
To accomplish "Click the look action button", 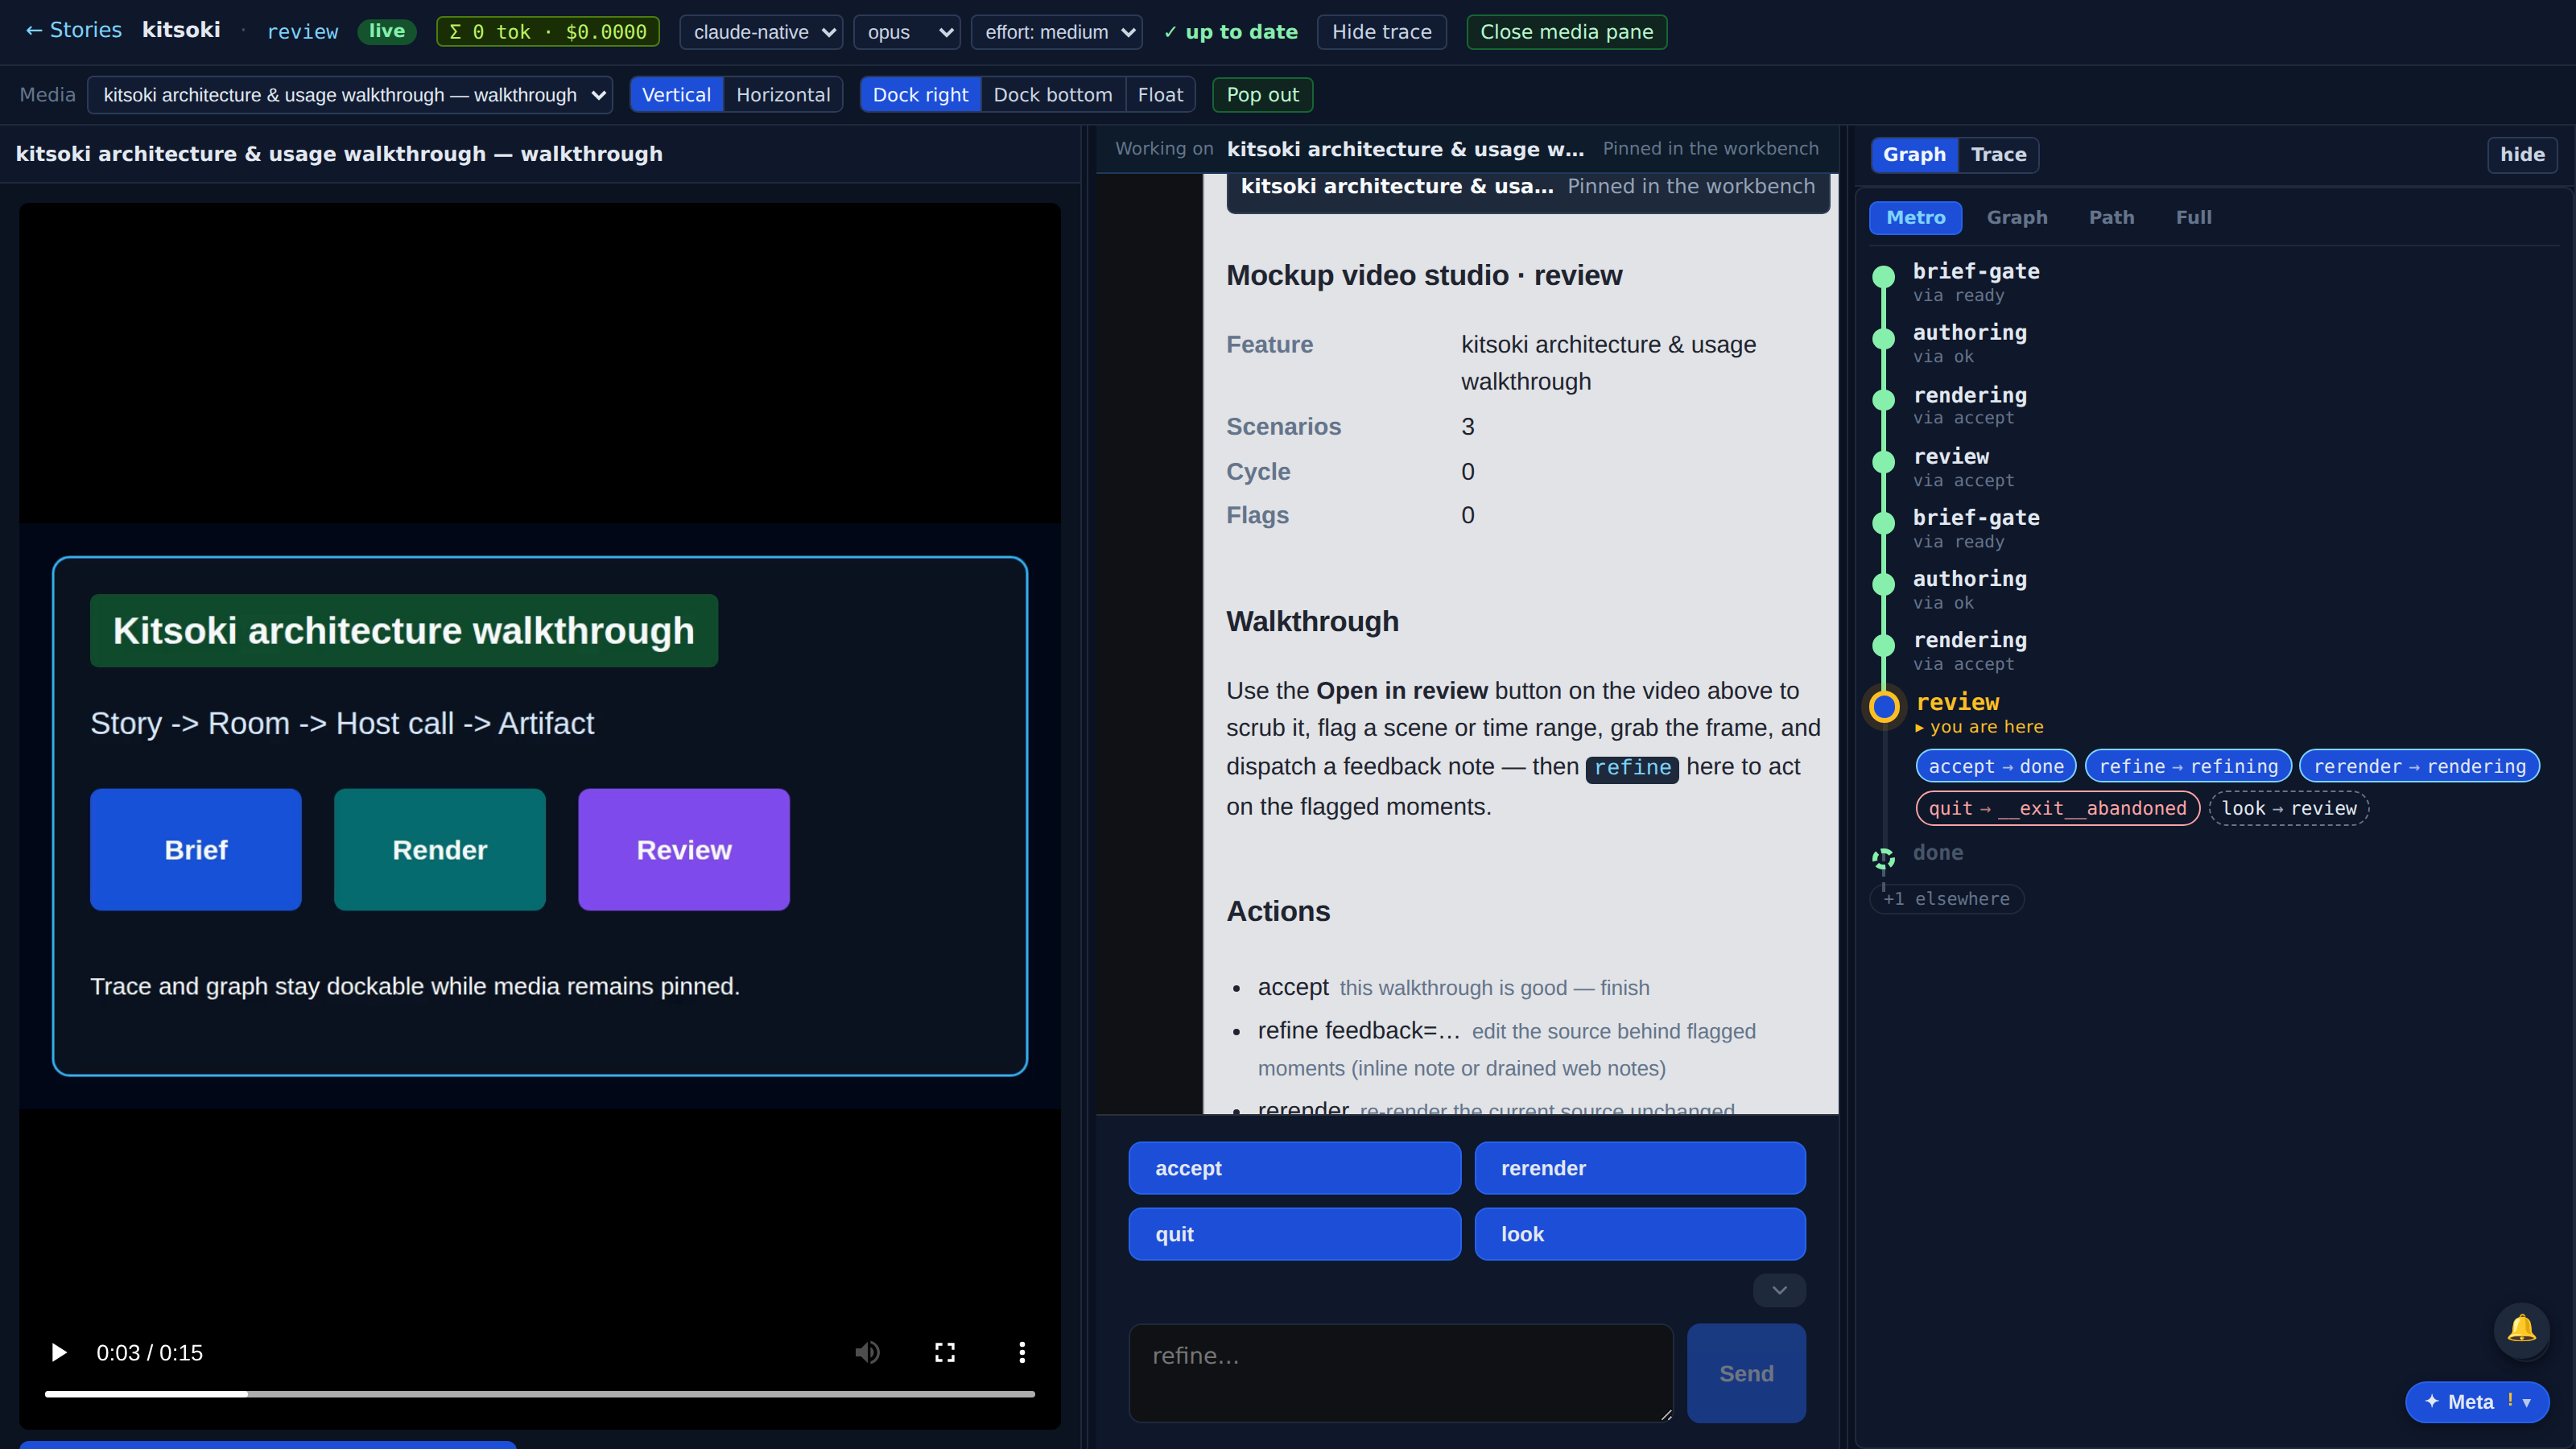I will coord(1640,1234).
